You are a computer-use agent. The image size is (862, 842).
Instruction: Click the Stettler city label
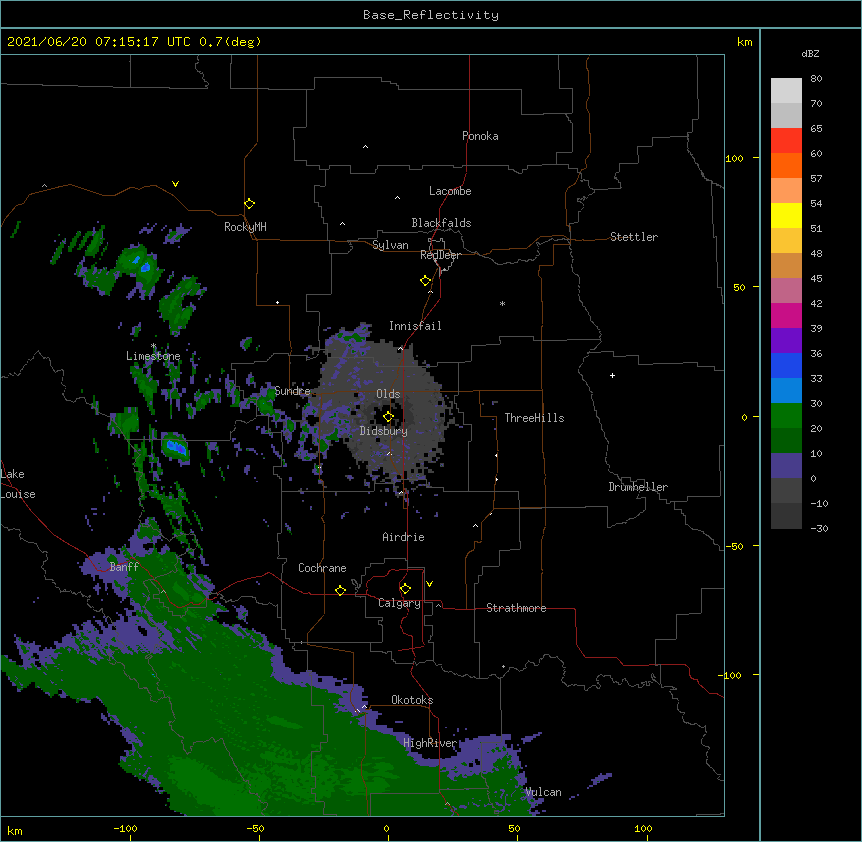(x=634, y=237)
